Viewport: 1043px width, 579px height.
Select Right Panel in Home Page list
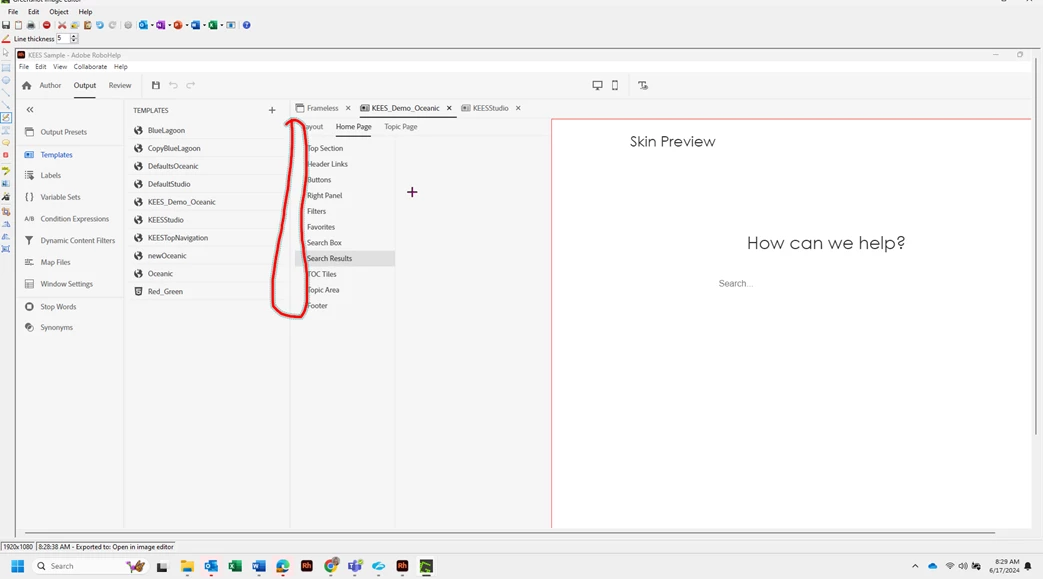(325, 196)
